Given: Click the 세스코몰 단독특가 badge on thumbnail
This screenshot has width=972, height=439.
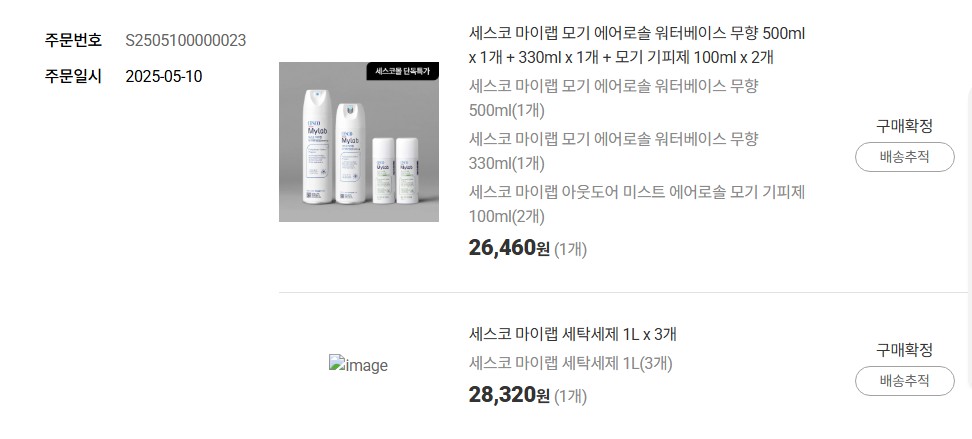Looking at the screenshot, I should pyautogui.click(x=402, y=71).
